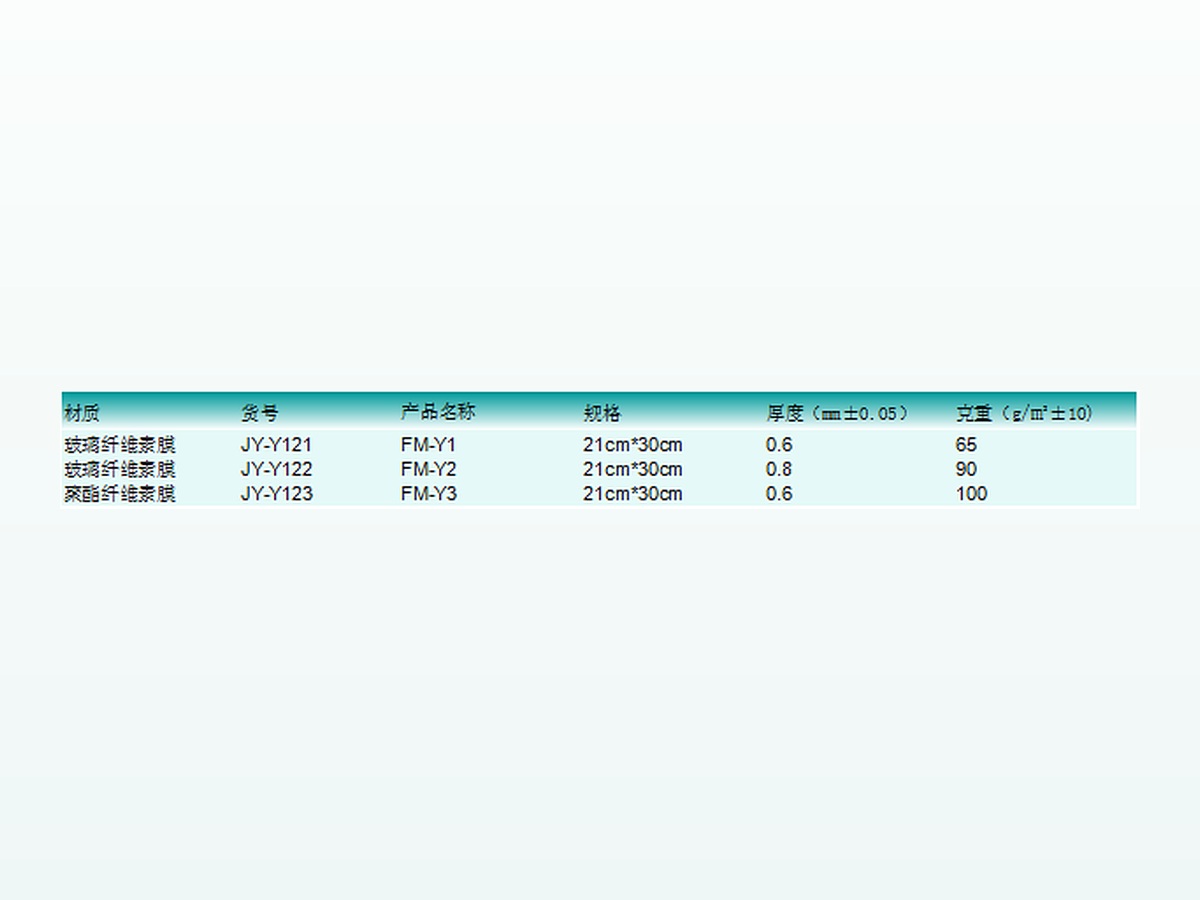Click product name FM-Y3
This screenshot has height=900, width=1200.
click(x=429, y=493)
